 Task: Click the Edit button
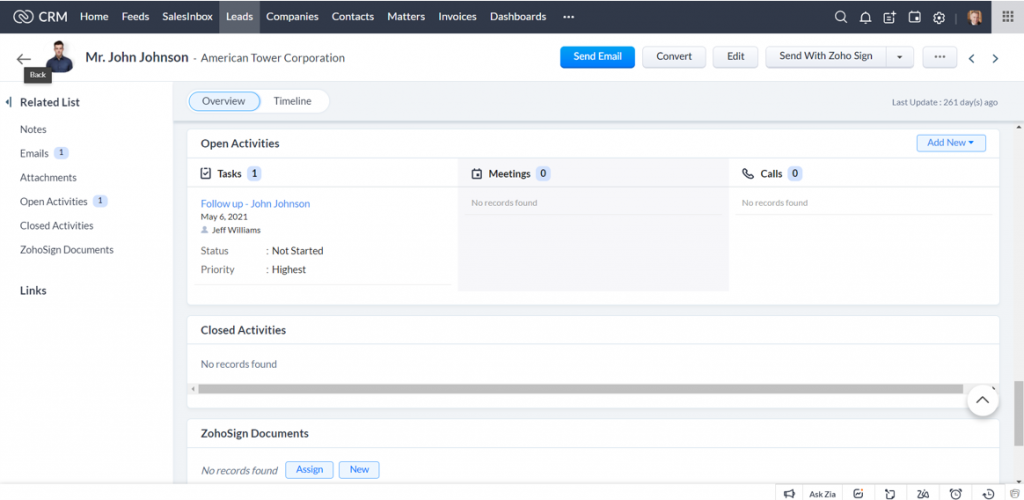(x=735, y=57)
